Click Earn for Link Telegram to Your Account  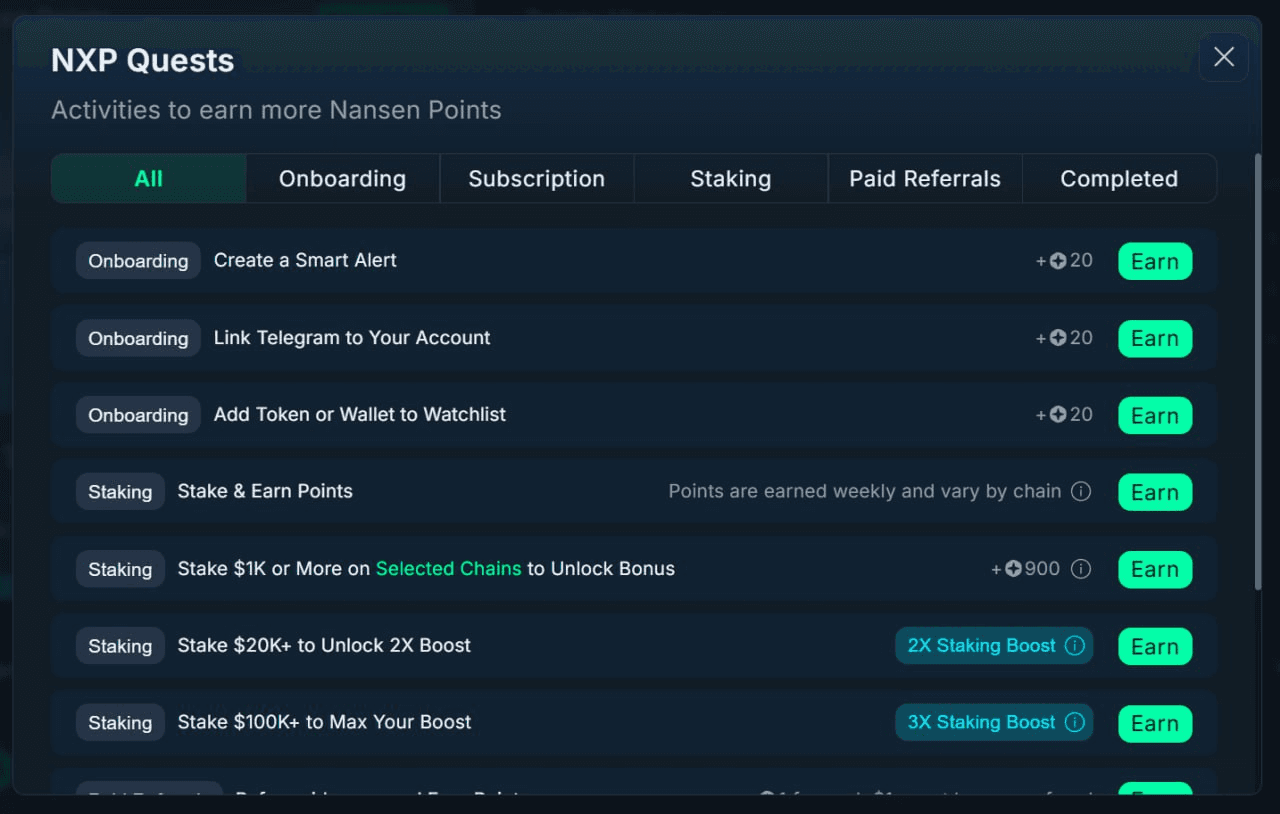(x=1155, y=338)
